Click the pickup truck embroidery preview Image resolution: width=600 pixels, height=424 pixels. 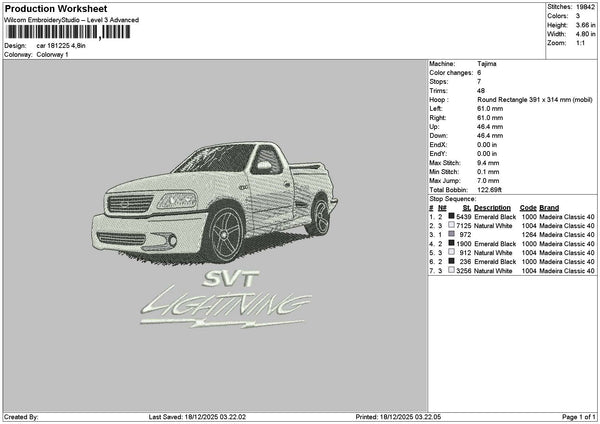[214, 203]
